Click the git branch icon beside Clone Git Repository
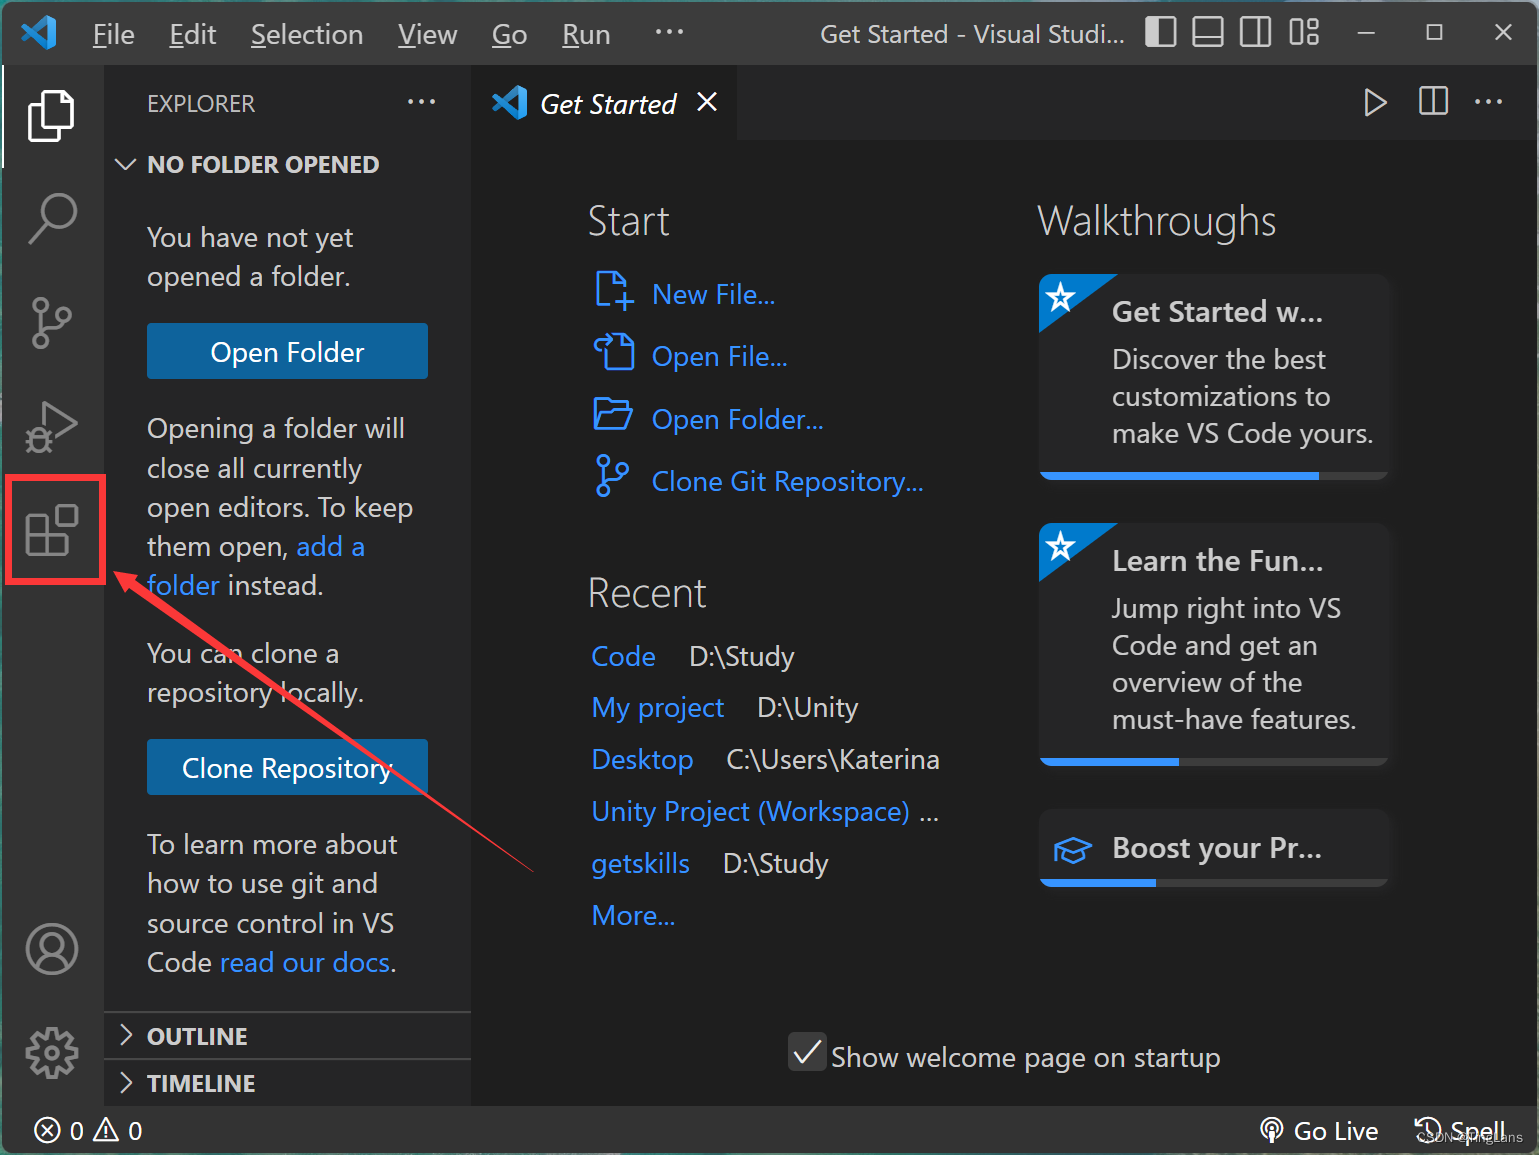Viewport: 1539px width, 1155px height. [x=611, y=476]
